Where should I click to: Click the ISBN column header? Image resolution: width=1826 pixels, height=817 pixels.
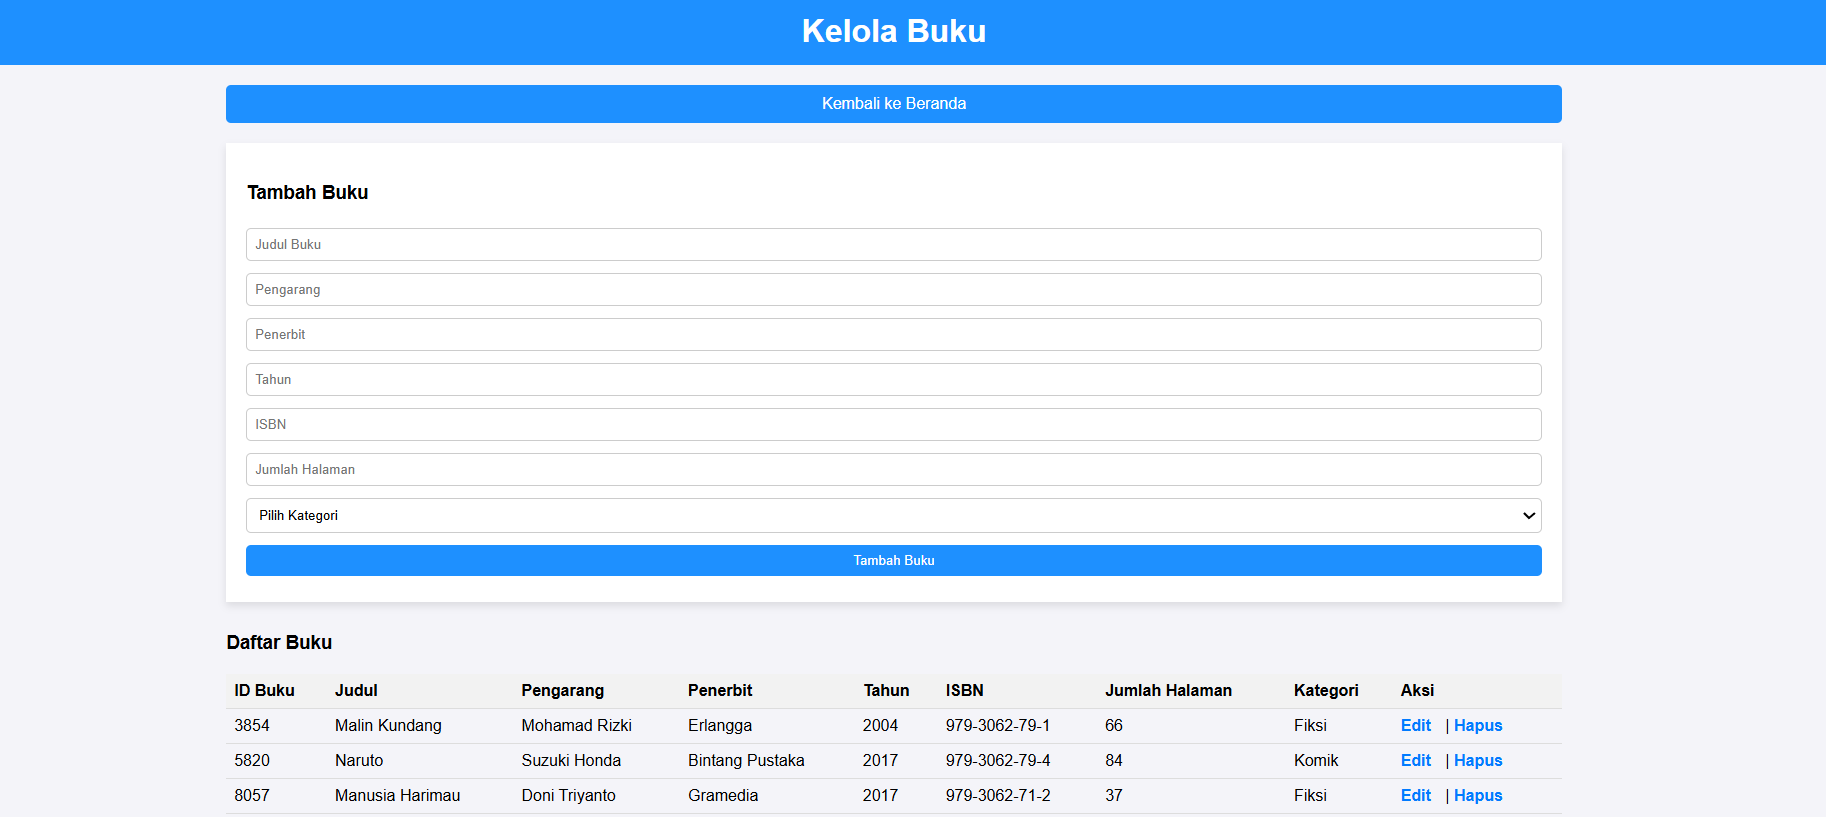[964, 690]
